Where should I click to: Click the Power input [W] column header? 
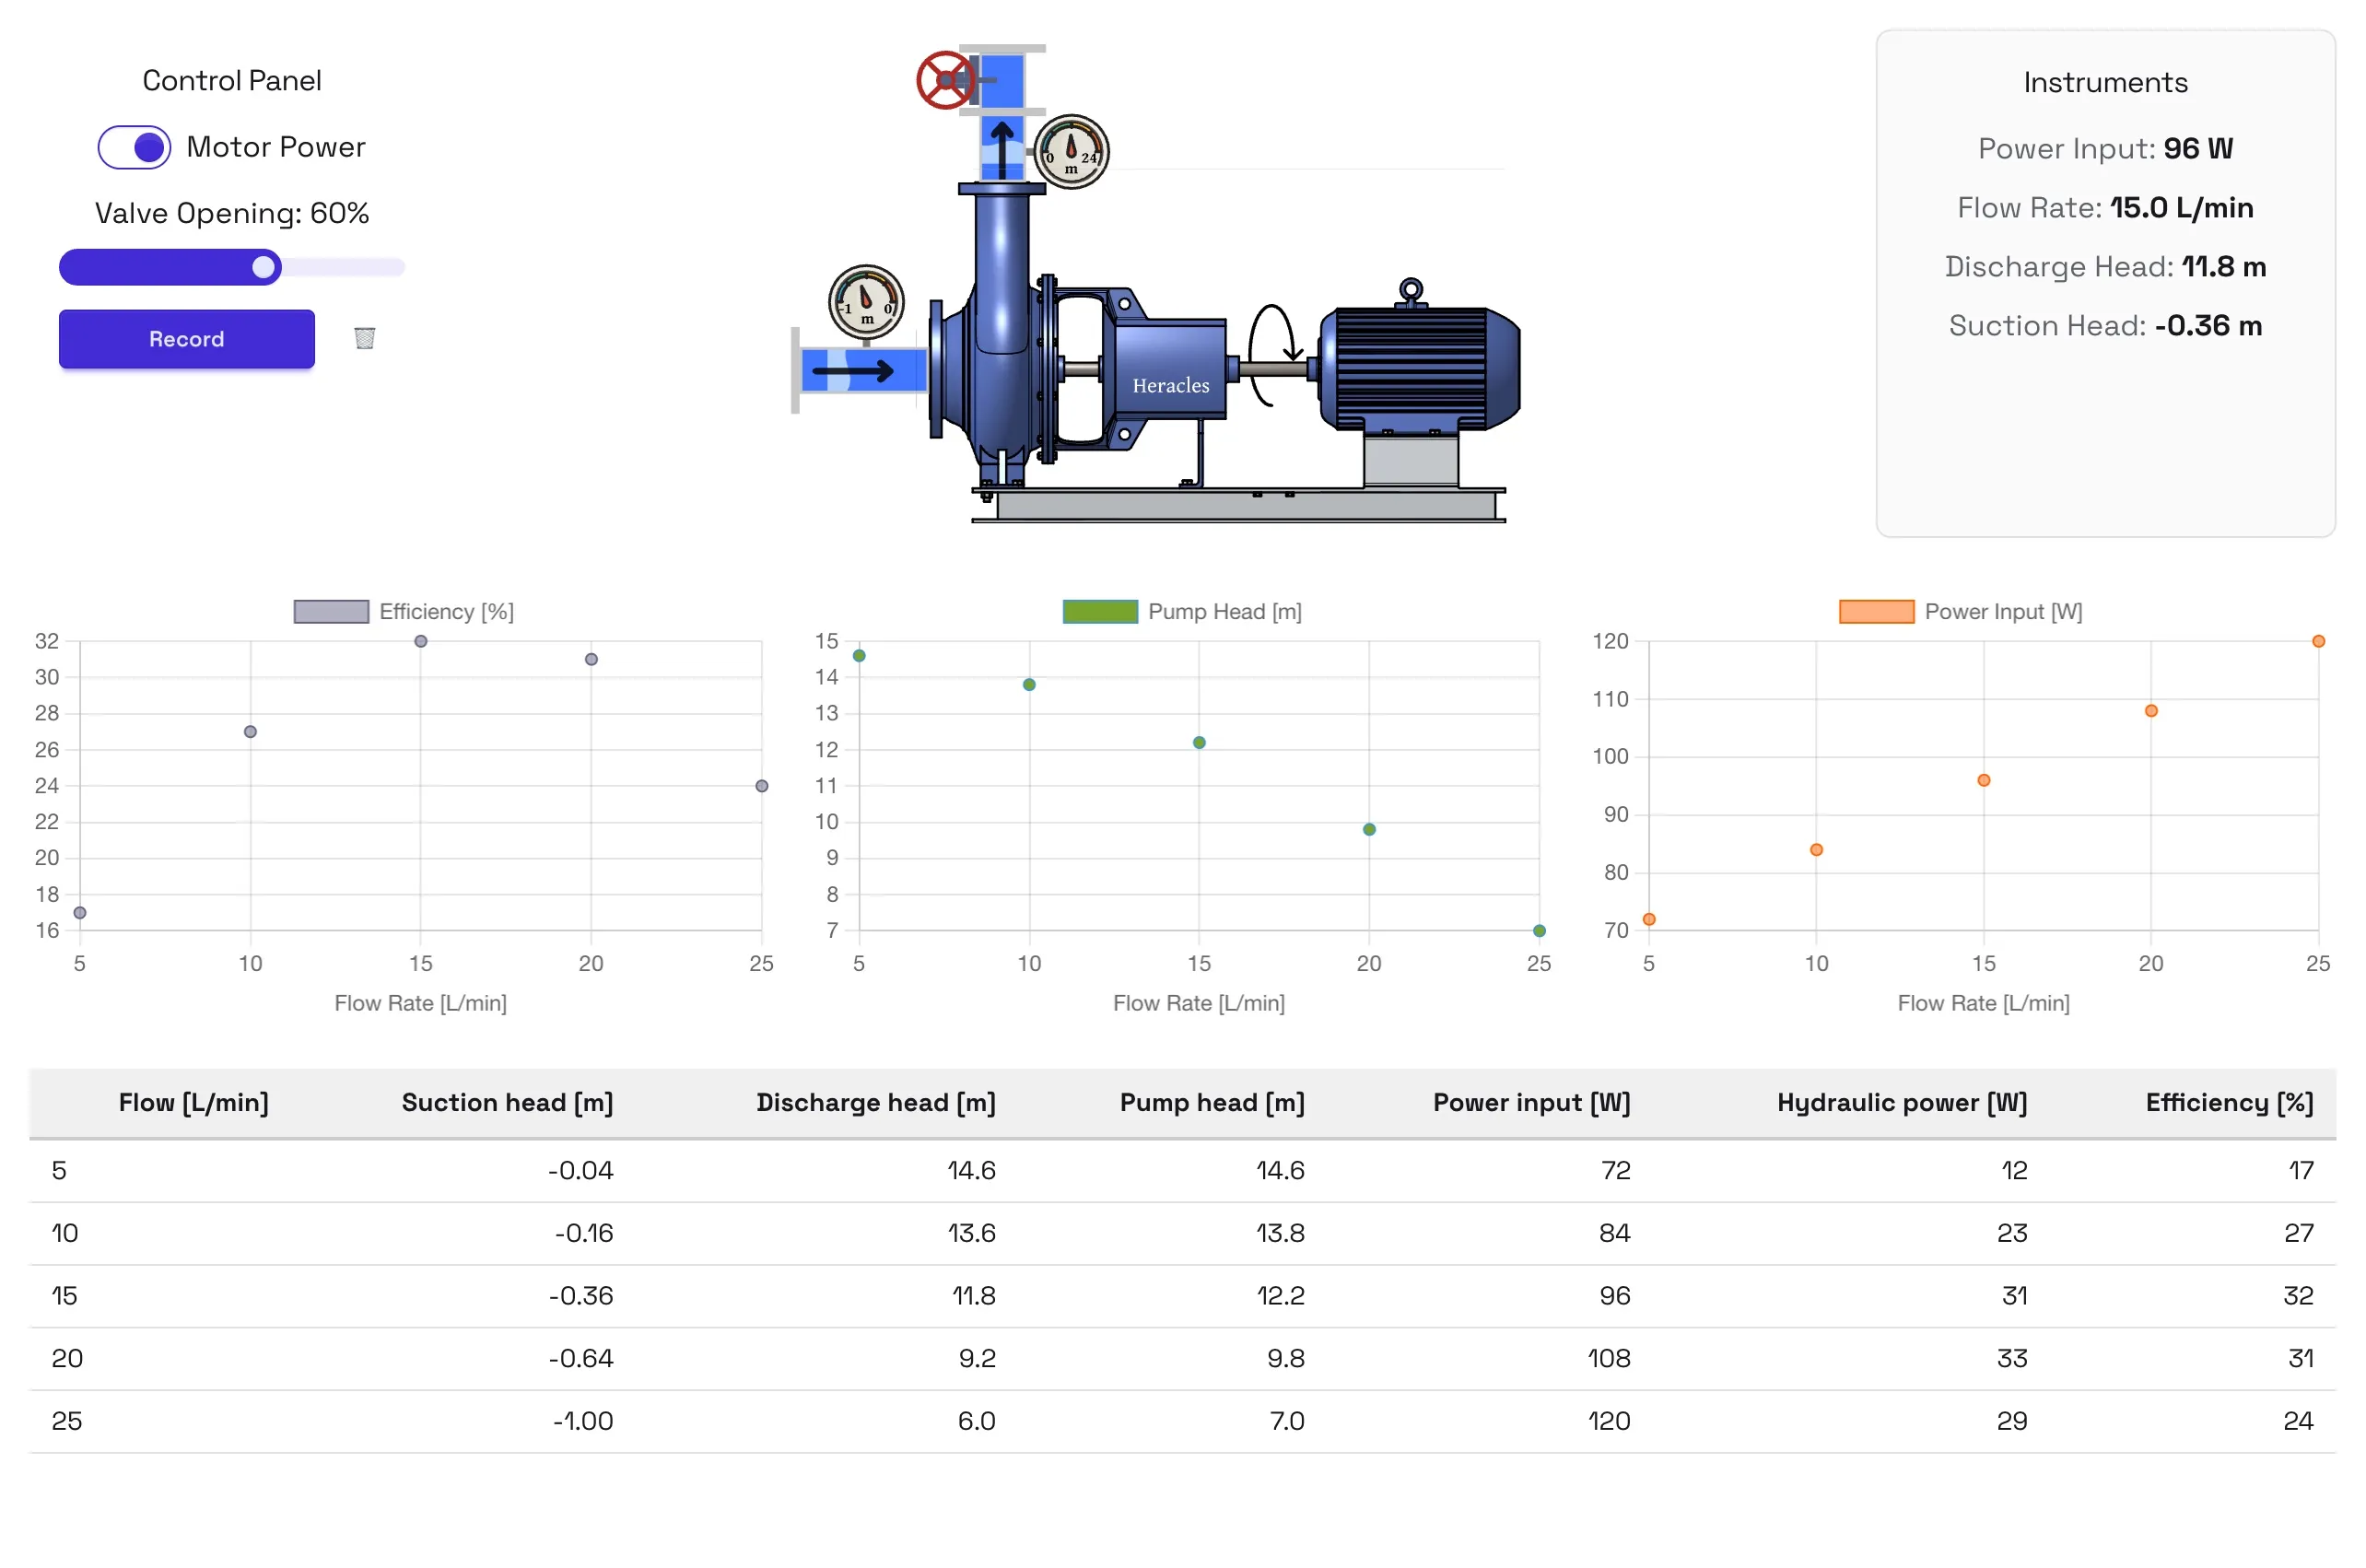(1532, 1102)
